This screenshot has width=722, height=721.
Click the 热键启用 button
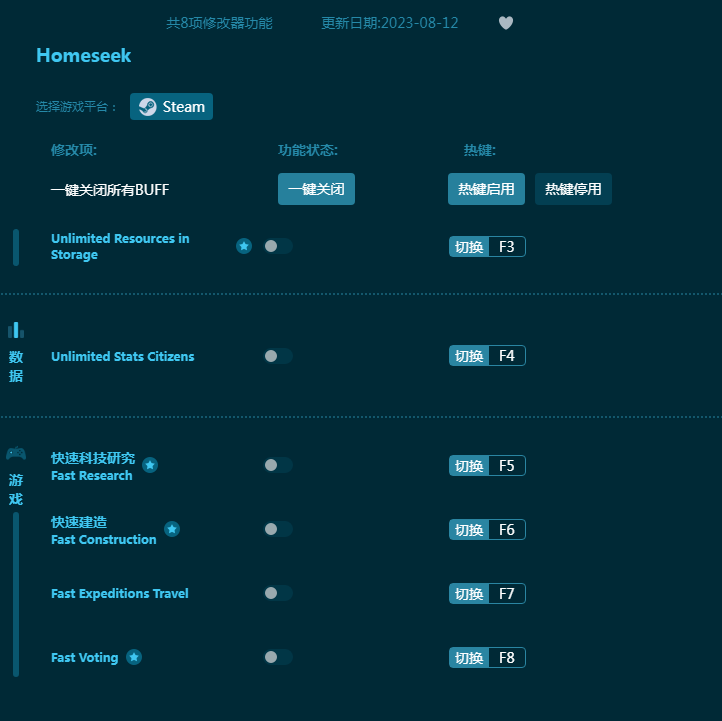(x=486, y=189)
